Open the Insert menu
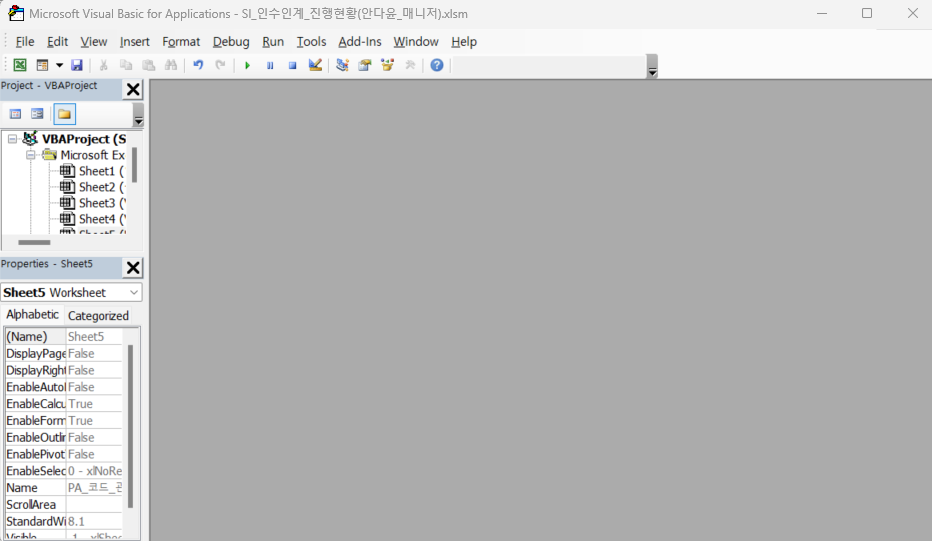 pos(134,42)
